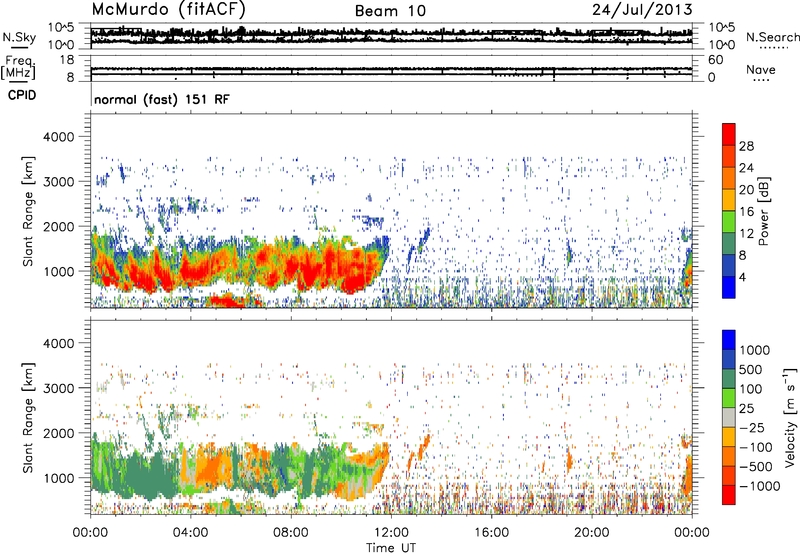Select the Beam 10 label
This screenshot has height=554, width=800.
point(390,11)
